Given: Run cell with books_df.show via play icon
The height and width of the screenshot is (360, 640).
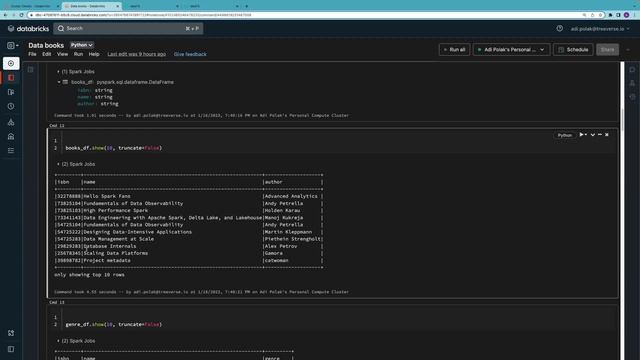Looking at the screenshot, I should [x=582, y=135].
